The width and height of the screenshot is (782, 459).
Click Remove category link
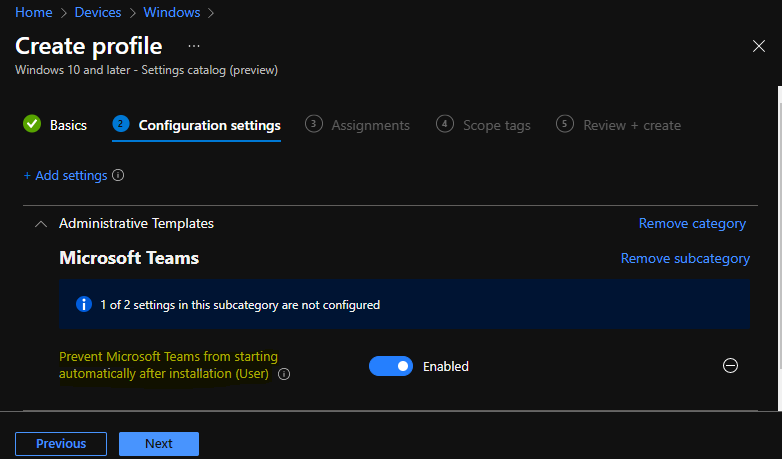pos(692,224)
